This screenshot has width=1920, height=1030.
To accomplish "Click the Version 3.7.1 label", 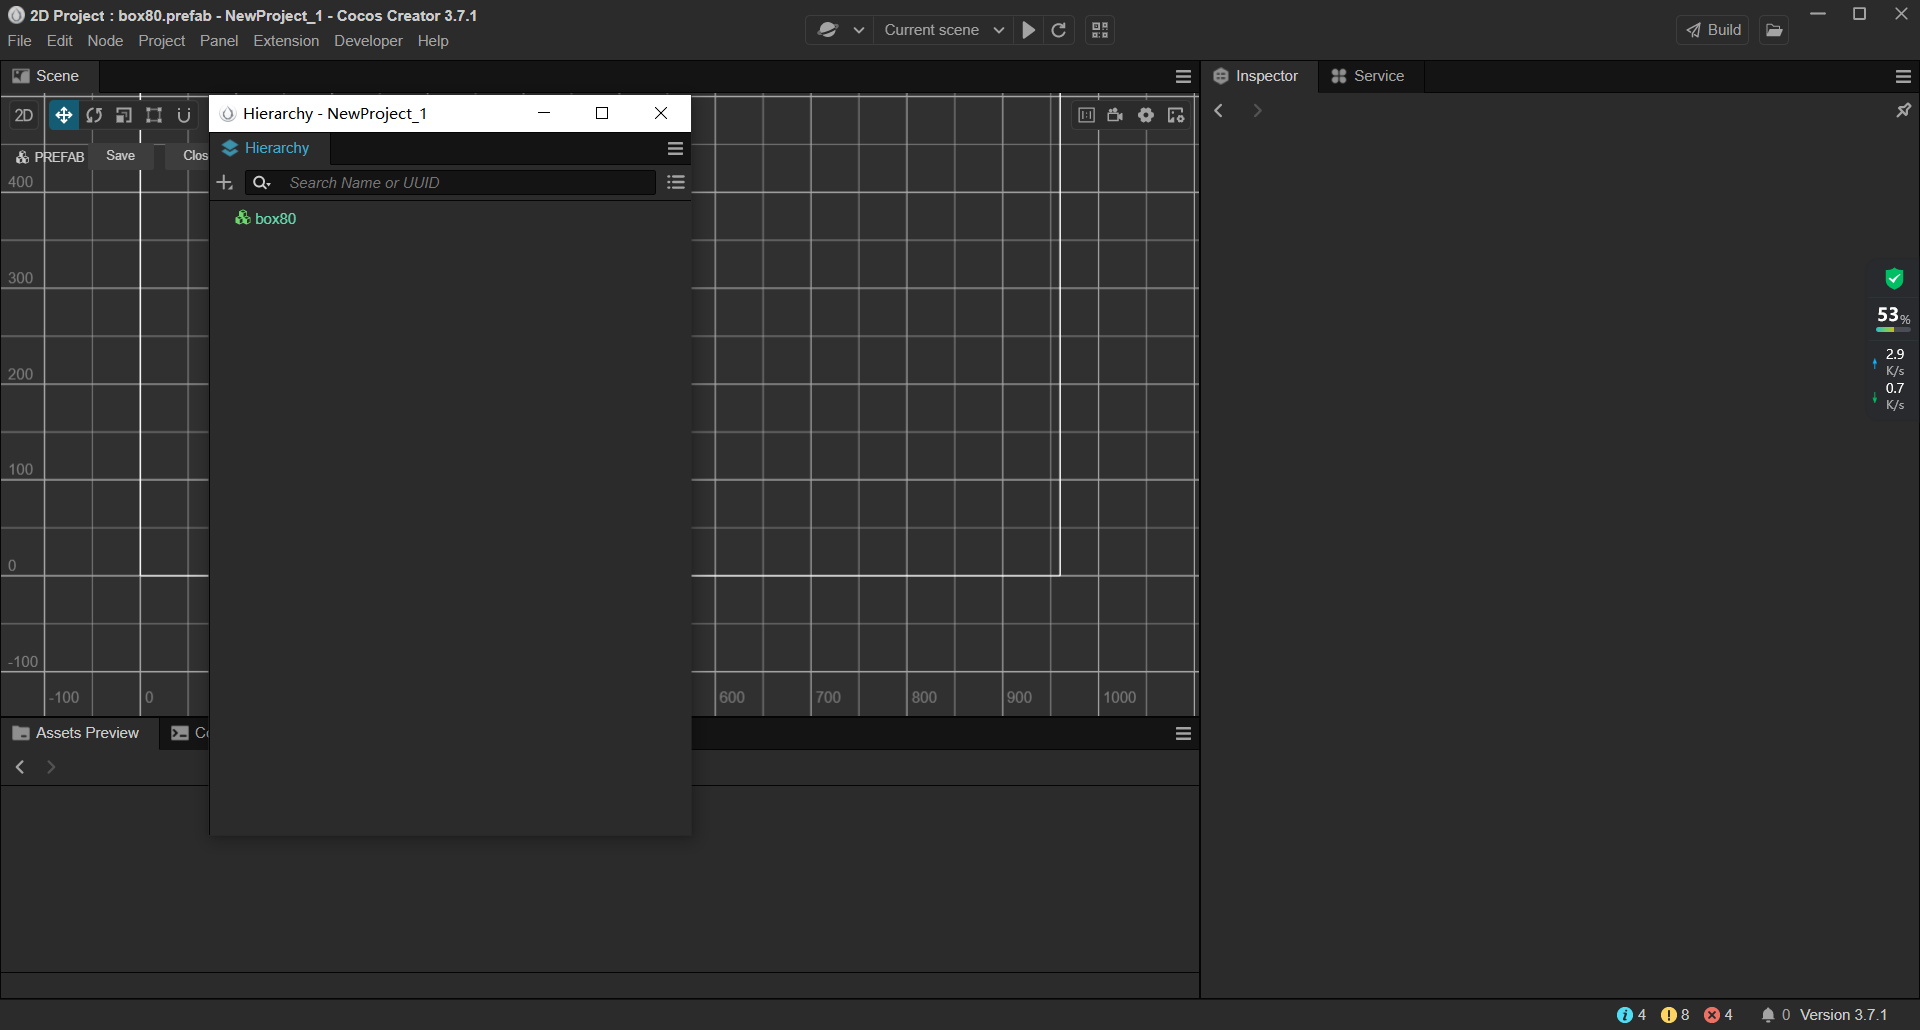I will [x=1844, y=1015].
